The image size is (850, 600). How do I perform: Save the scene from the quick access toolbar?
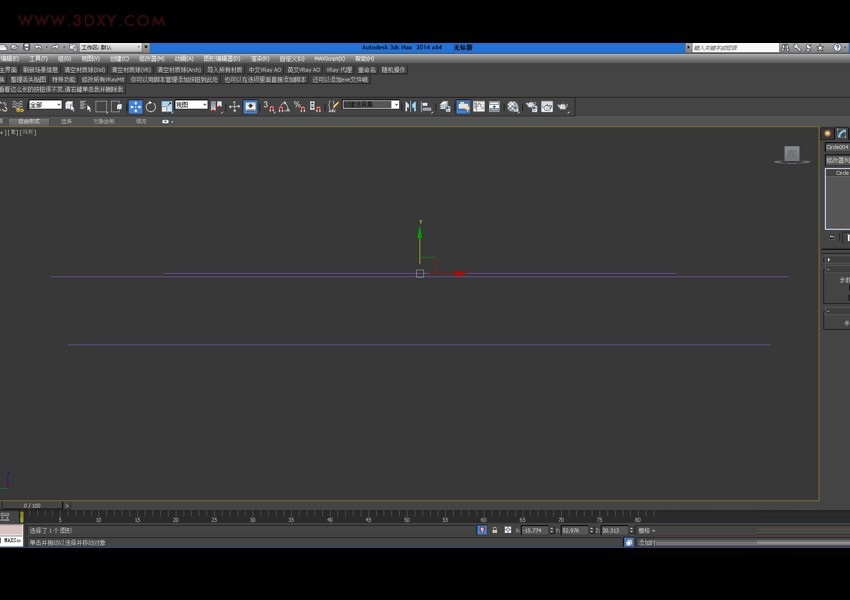pos(26,48)
